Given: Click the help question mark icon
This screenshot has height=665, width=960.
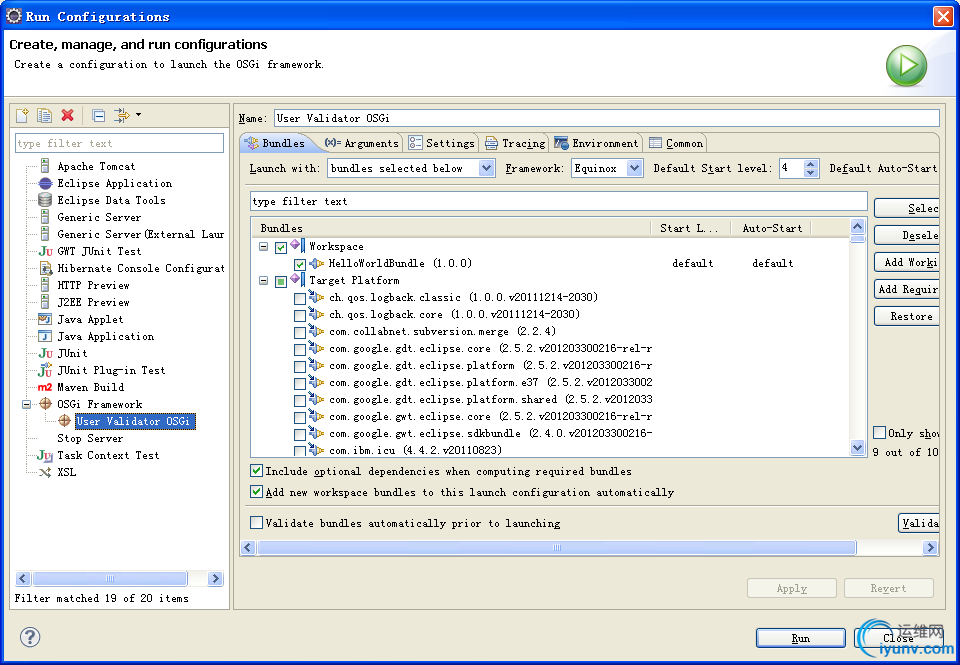Looking at the screenshot, I should click(30, 637).
